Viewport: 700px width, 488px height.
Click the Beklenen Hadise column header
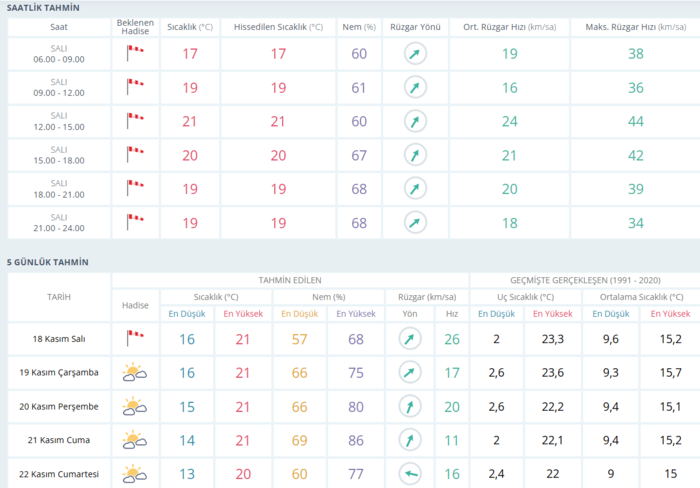(134, 24)
